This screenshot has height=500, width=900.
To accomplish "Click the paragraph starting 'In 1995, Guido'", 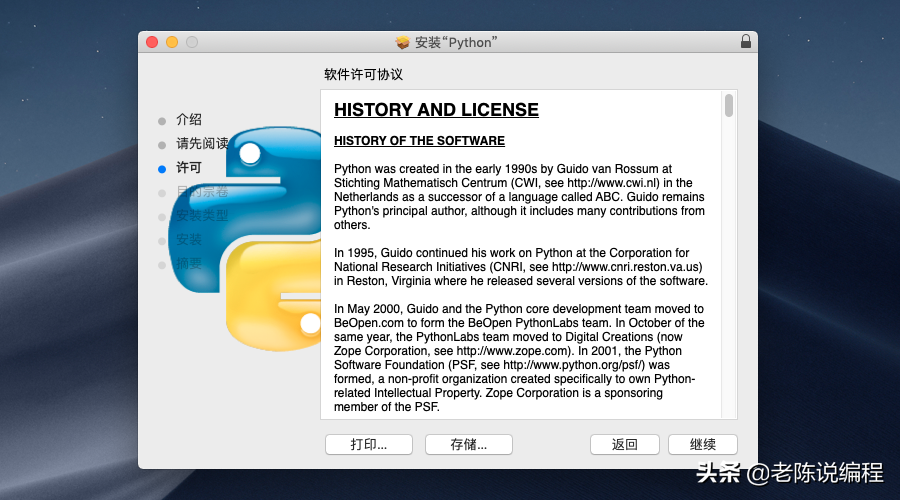I will pos(521,267).
